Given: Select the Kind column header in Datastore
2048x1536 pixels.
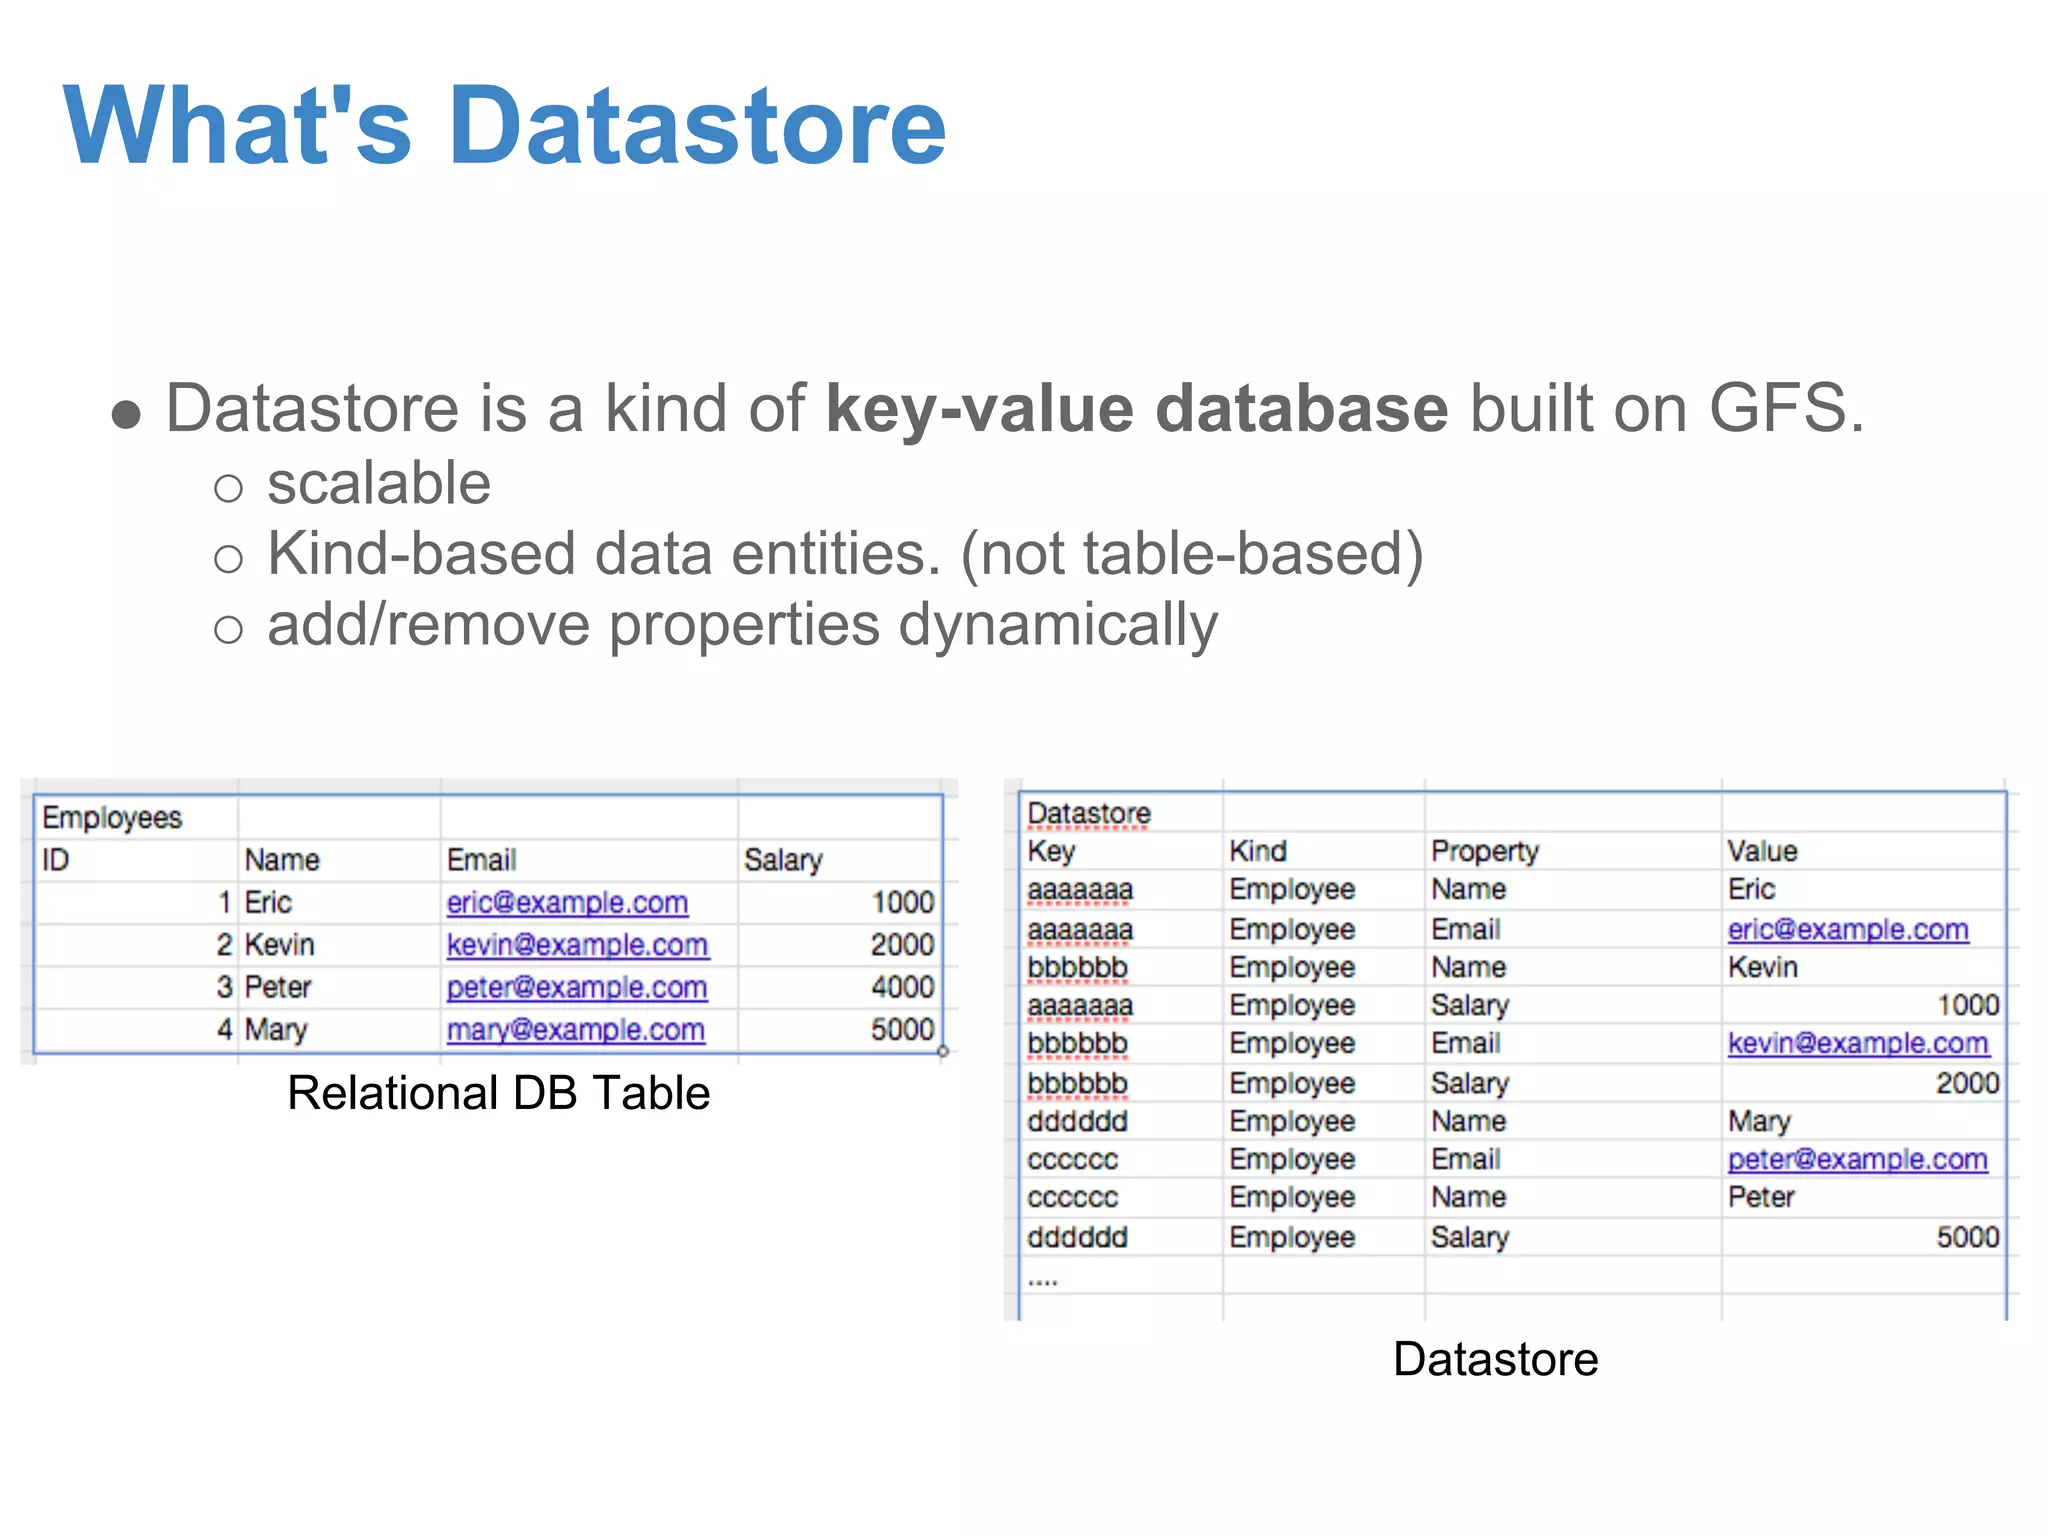Looking at the screenshot, I should (x=1257, y=851).
